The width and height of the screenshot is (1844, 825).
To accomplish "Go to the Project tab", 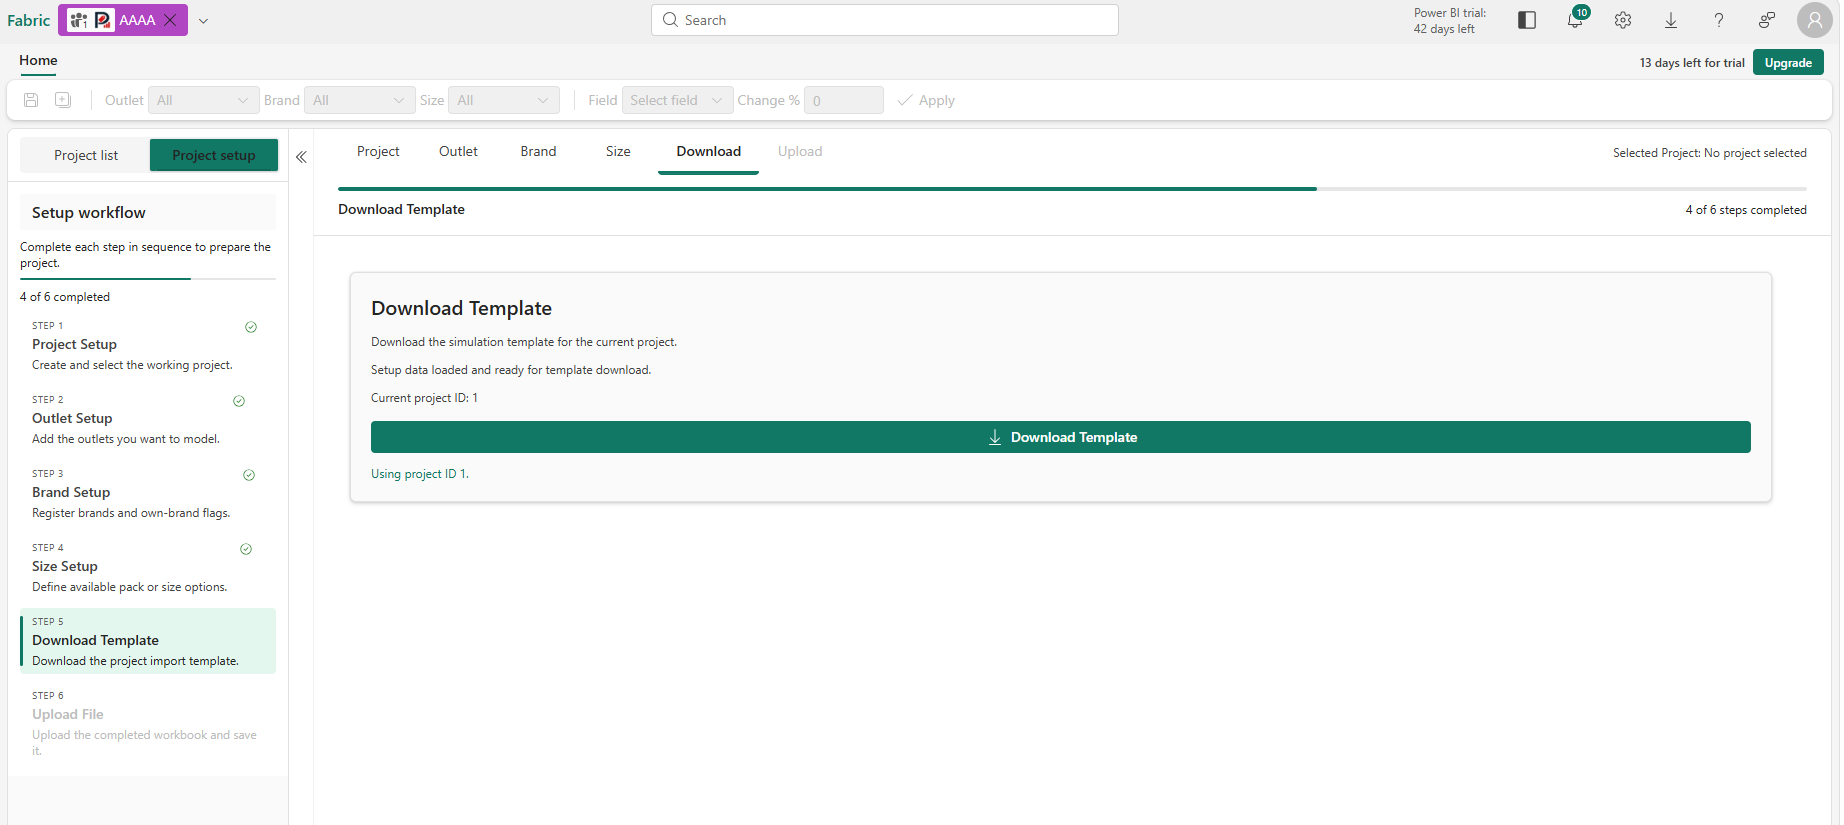I will 378,151.
